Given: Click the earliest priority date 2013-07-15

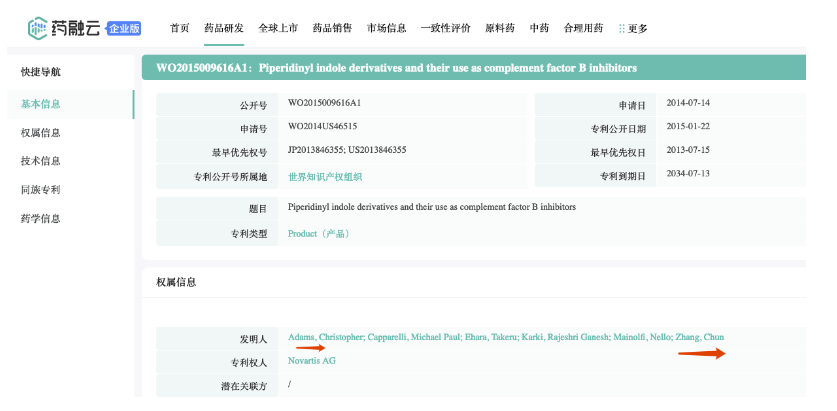Looking at the screenshot, I should tap(688, 150).
